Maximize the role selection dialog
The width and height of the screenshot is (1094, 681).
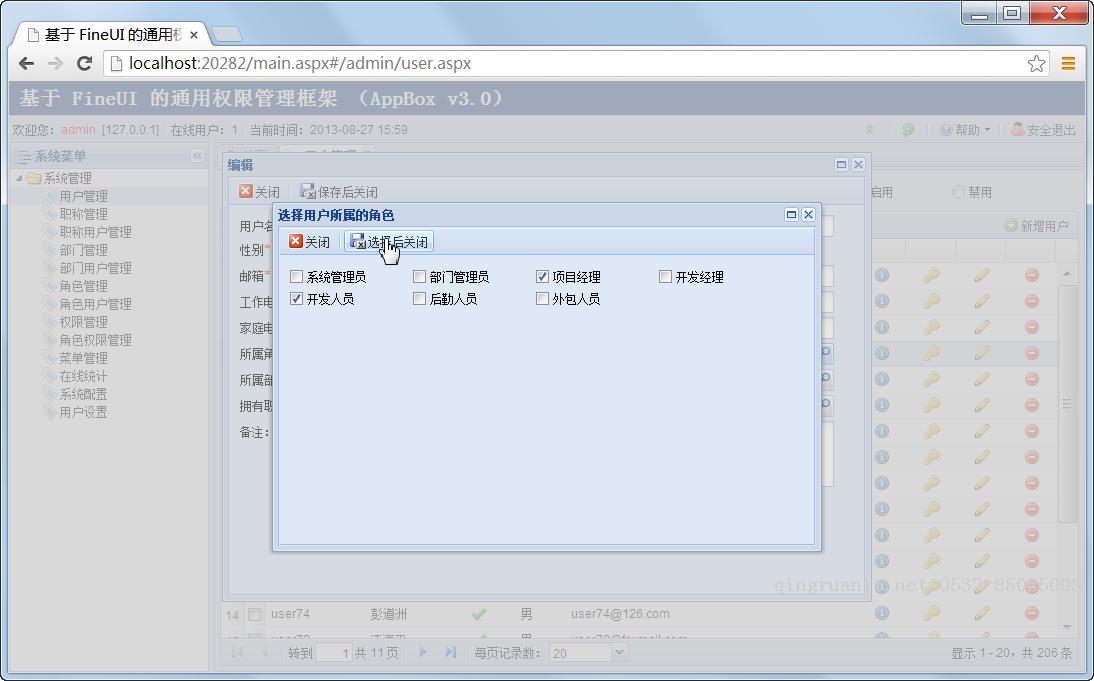tap(792, 215)
